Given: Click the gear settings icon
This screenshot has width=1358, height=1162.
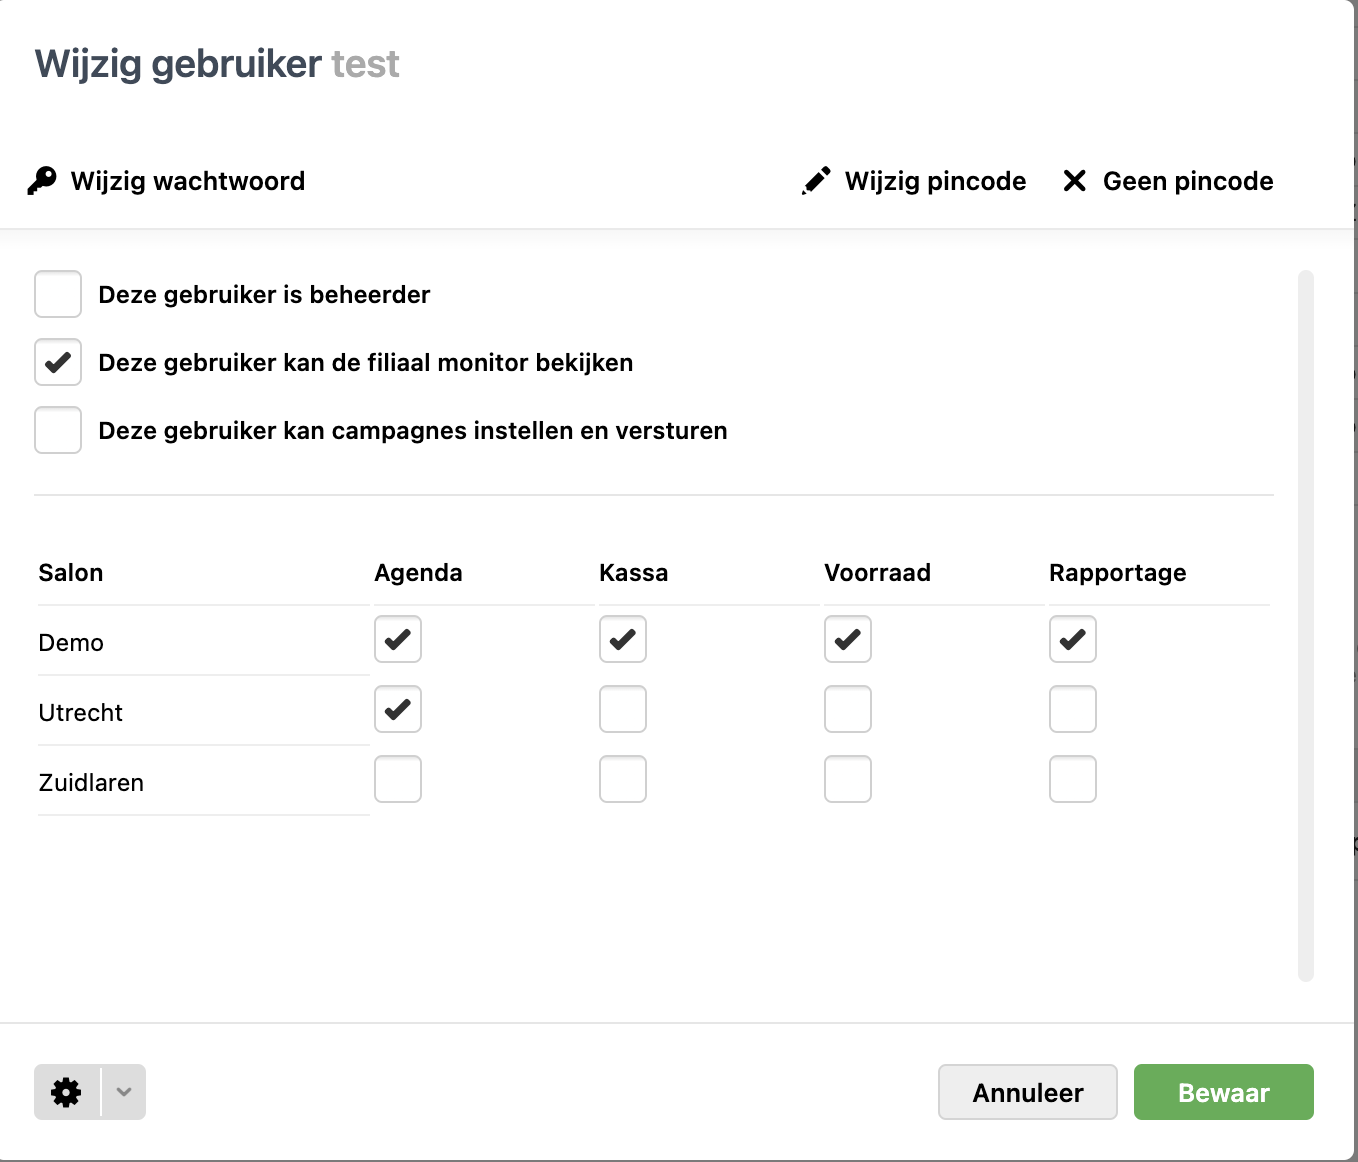Looking at the screenshot, I should point(66,1092).
